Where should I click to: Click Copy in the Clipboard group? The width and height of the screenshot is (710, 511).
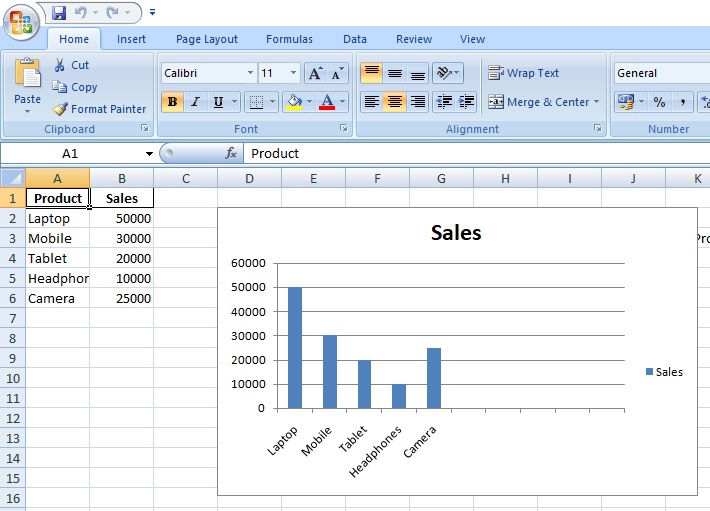tap(75, 87)
